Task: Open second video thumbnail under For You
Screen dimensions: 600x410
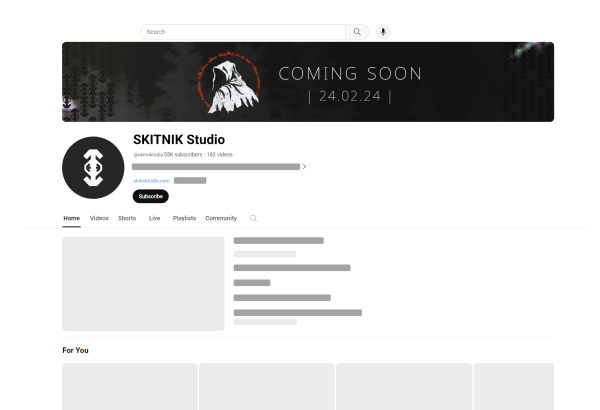Action: (x=266, y=386)
